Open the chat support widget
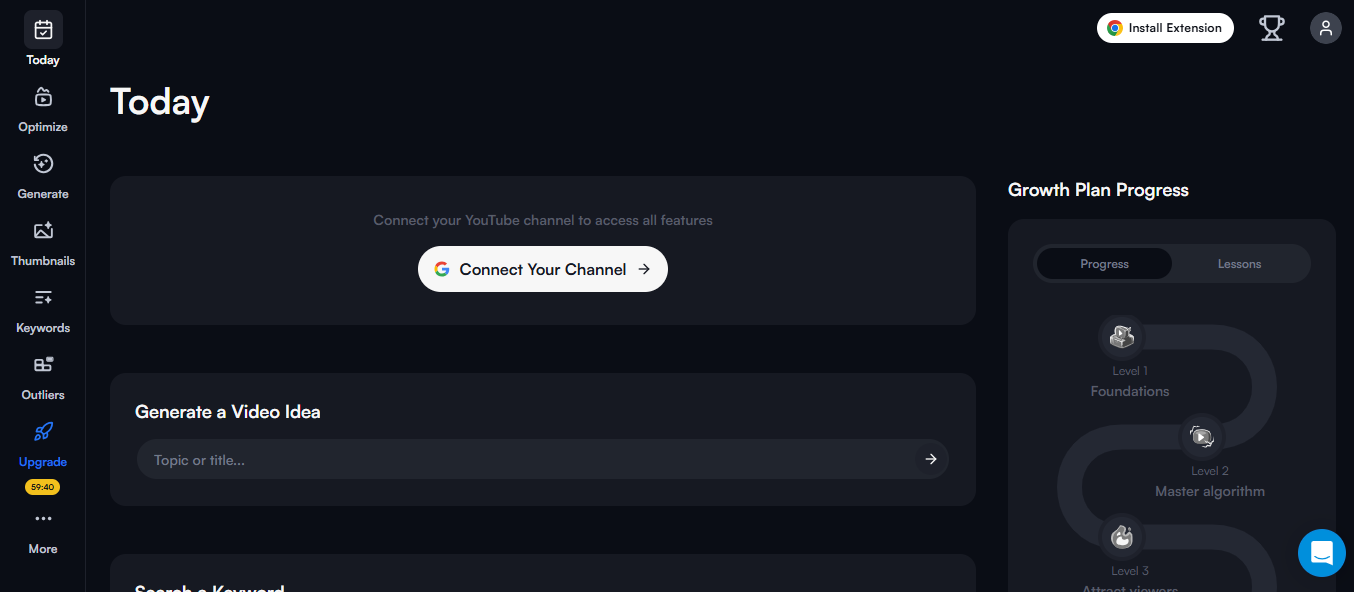This screenshot has height=592, width=1354. tap(1321, 553)
